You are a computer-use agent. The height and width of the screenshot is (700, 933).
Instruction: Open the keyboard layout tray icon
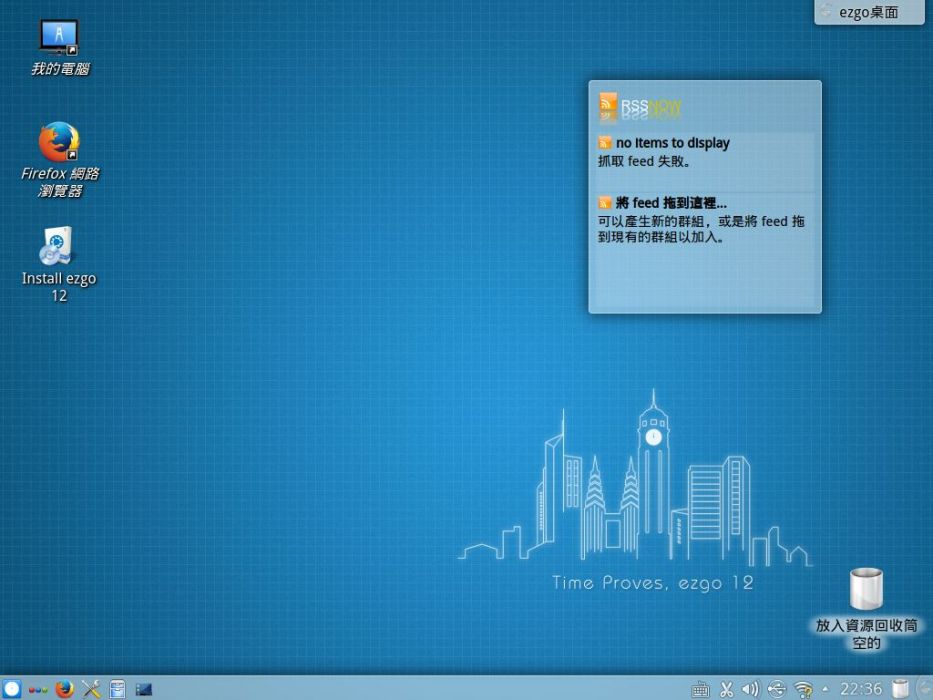click(700, 689)
